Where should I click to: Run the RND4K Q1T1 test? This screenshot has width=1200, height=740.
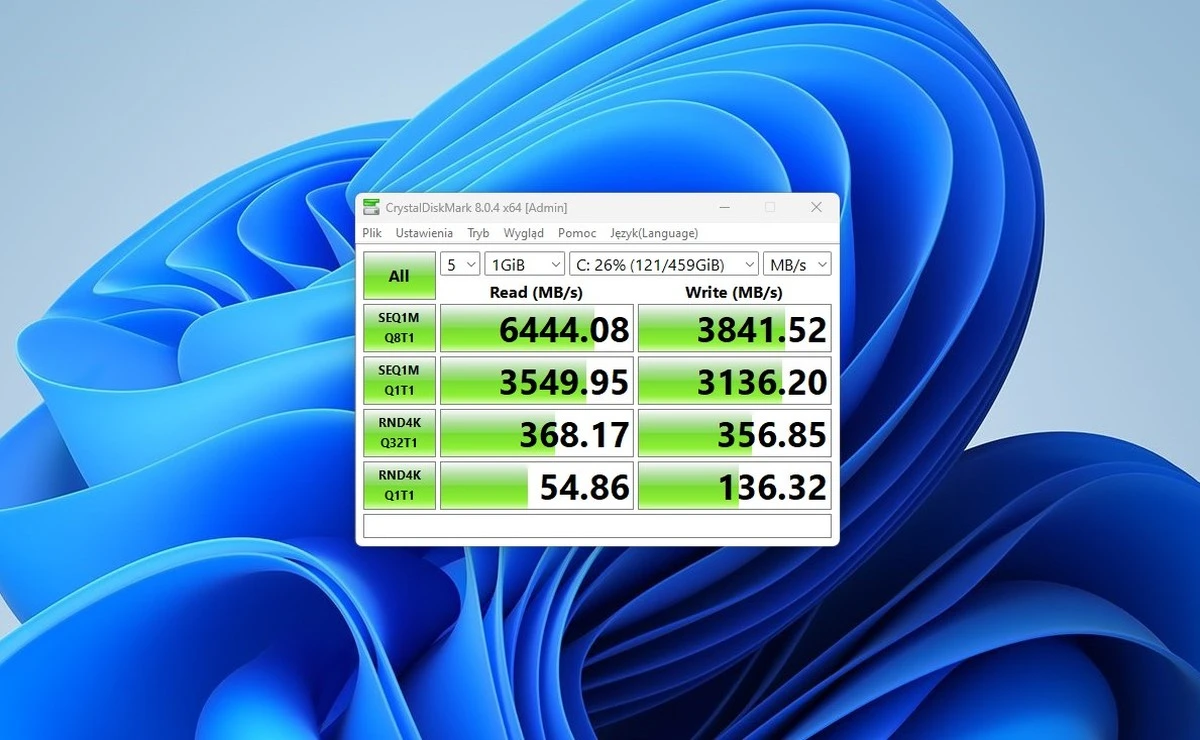(x=399, y=485)
